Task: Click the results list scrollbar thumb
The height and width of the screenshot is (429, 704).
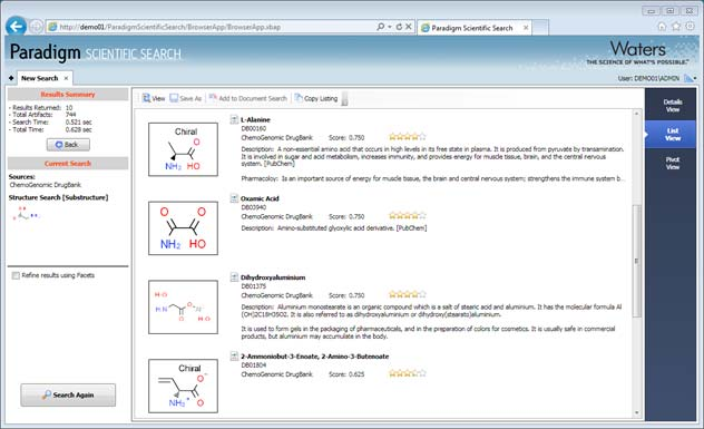Action: click(636, 261)
